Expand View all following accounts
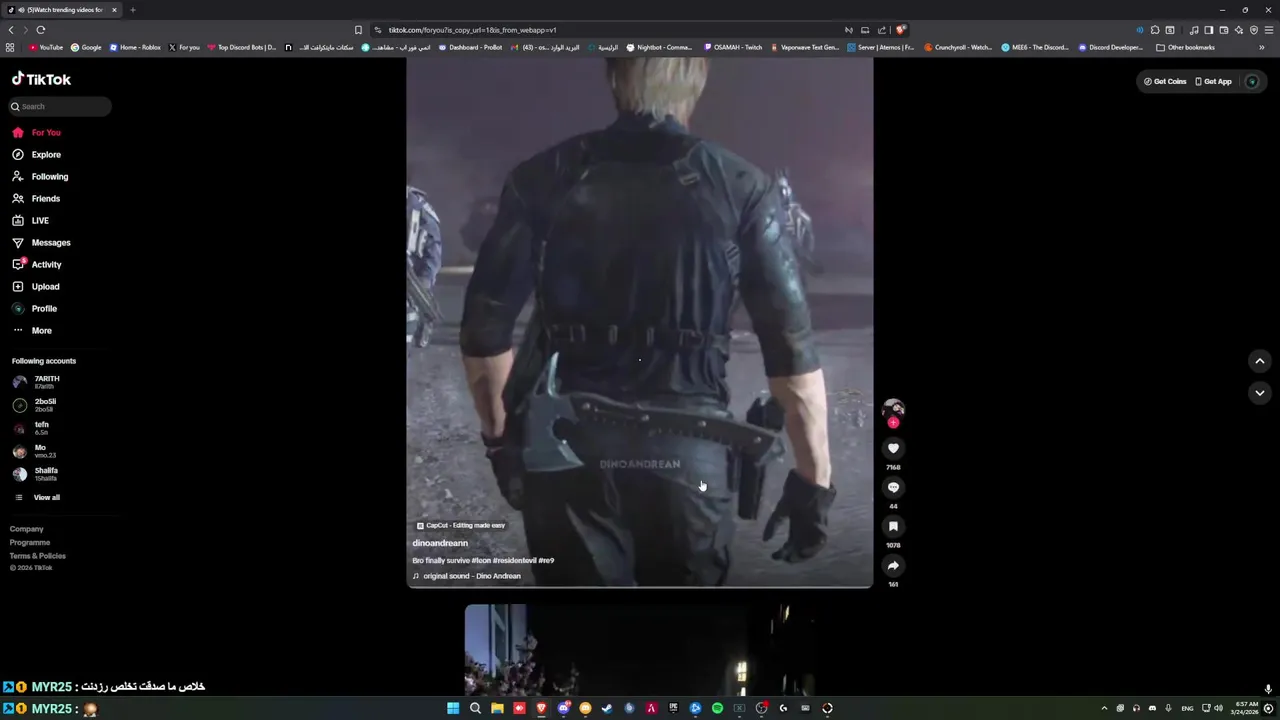The width and height of the screenshot is (1280, 720). pos(38,497)
